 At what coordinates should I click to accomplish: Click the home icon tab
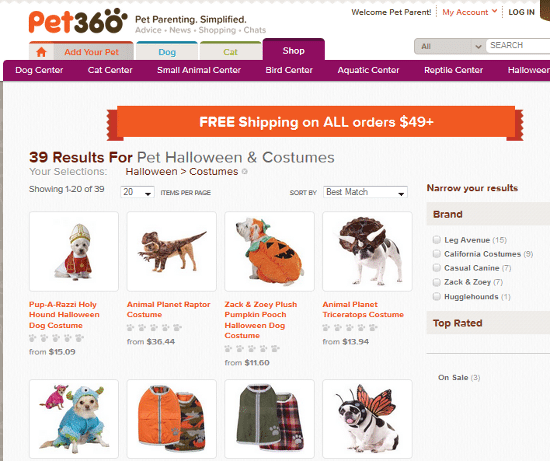[41, 52]
